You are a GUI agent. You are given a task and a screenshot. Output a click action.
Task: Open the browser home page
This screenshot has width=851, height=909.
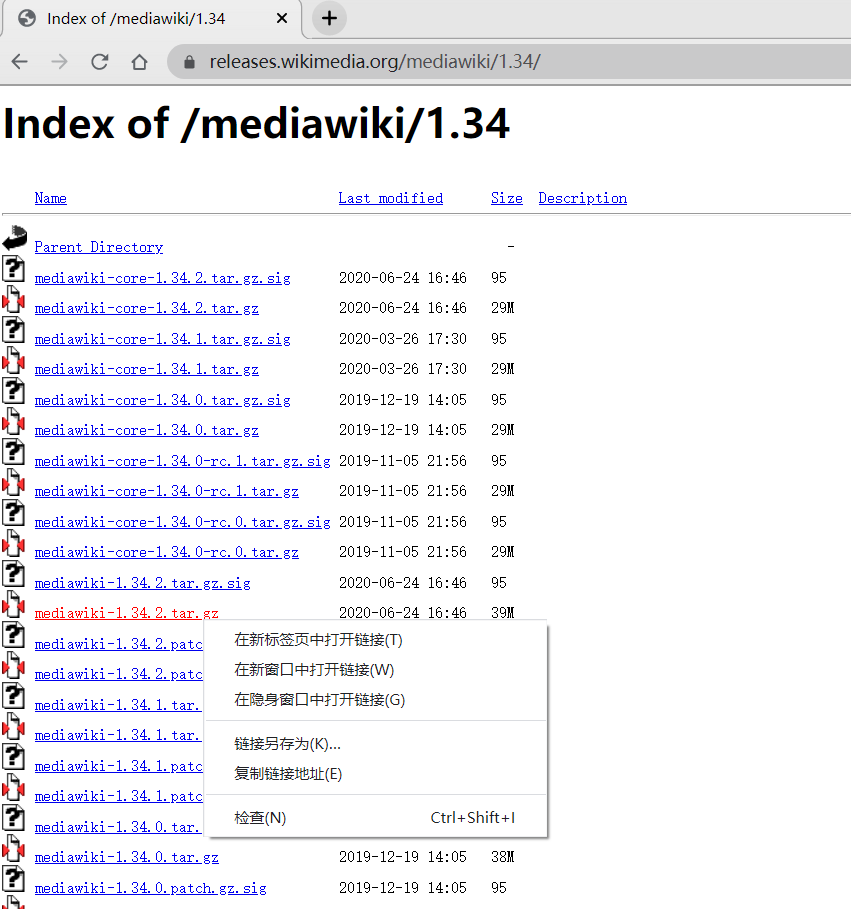[x=139, y=61]
